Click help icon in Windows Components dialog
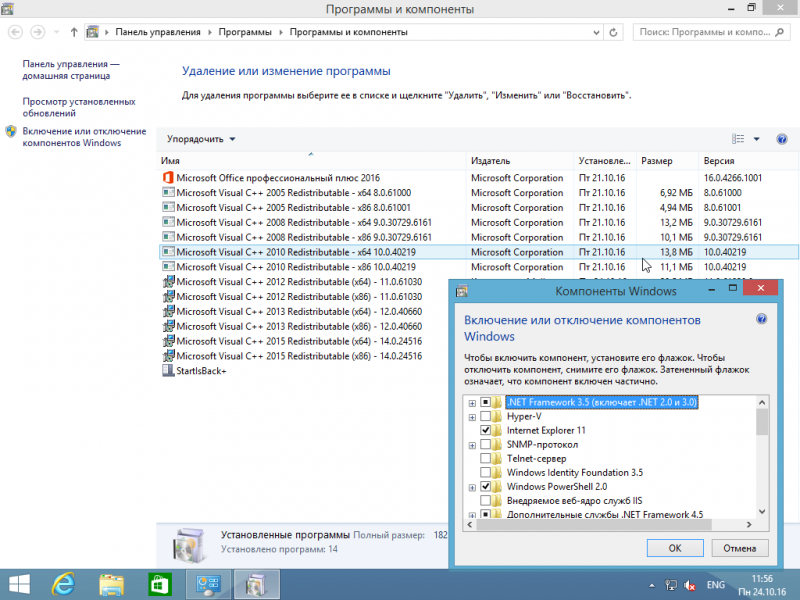 (x=761, y=319)
